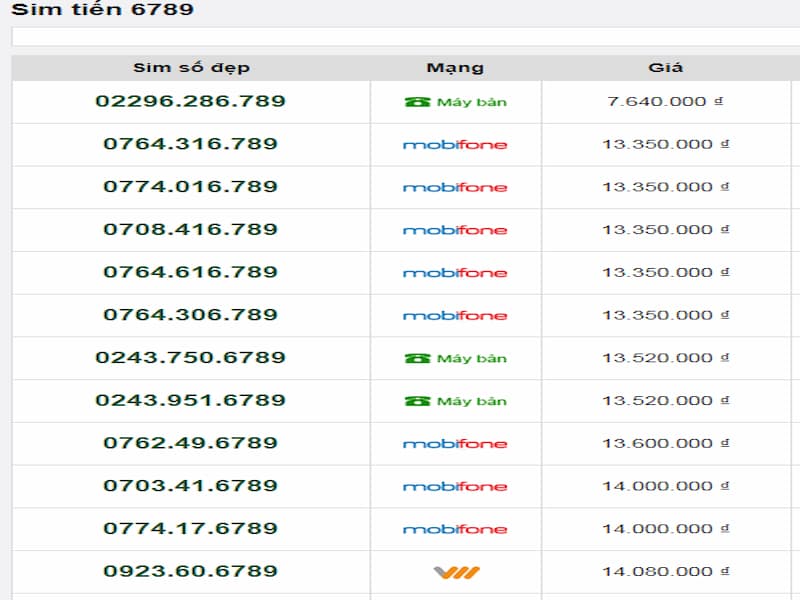Click the price for 0703.41.6789
The width and height of the screenshot is (800, 600).
pos(665,486)
